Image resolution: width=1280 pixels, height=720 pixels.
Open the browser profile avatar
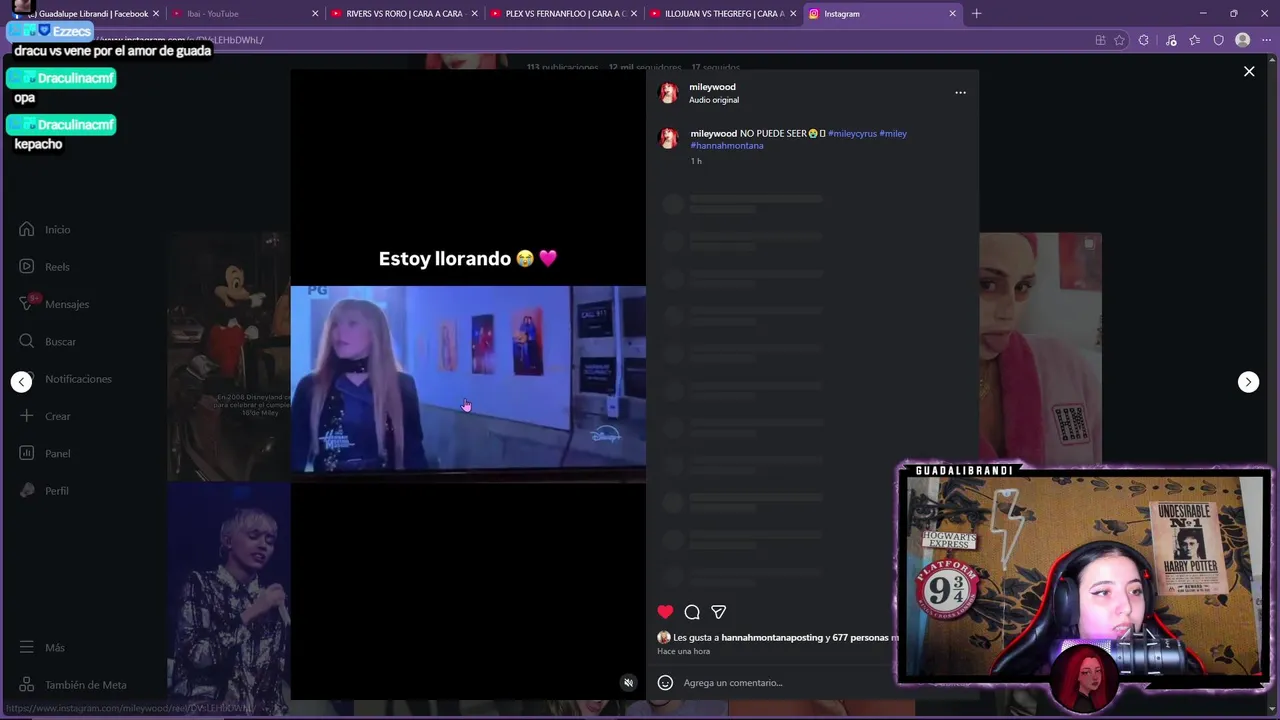1242,40
